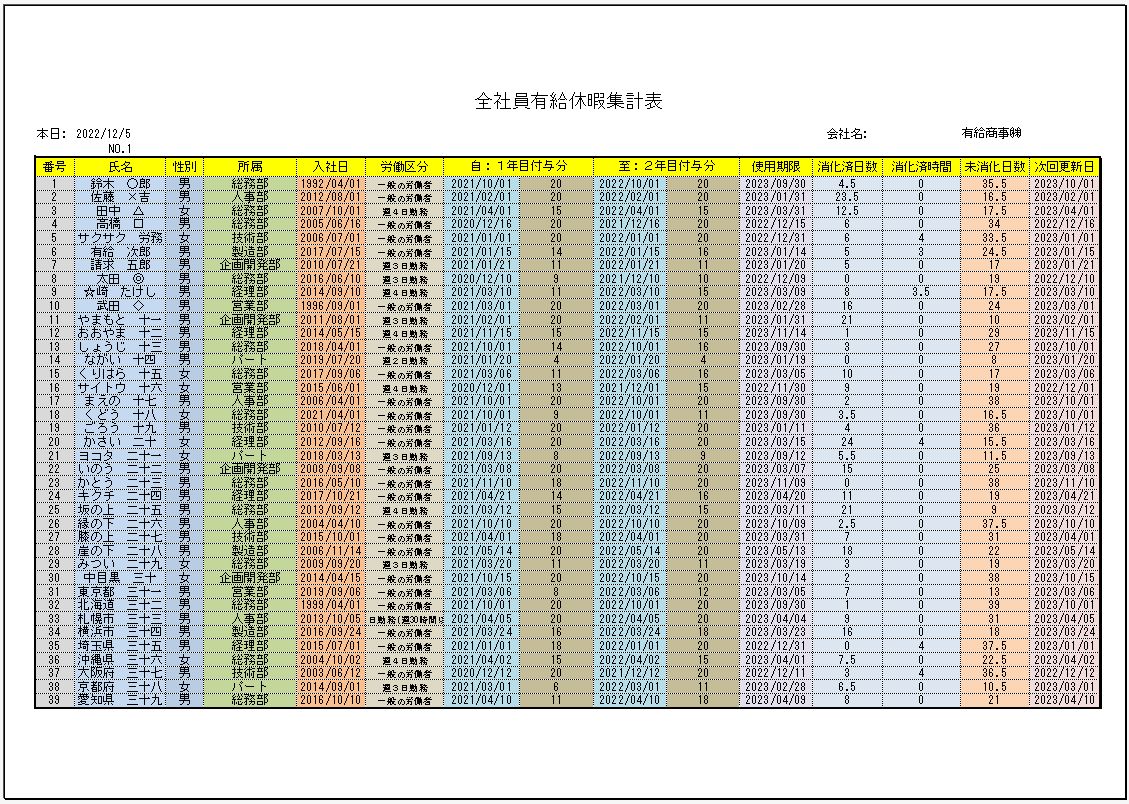
Task: Select the hire date 2017/07/15
Action: click(x=331, y=251)
